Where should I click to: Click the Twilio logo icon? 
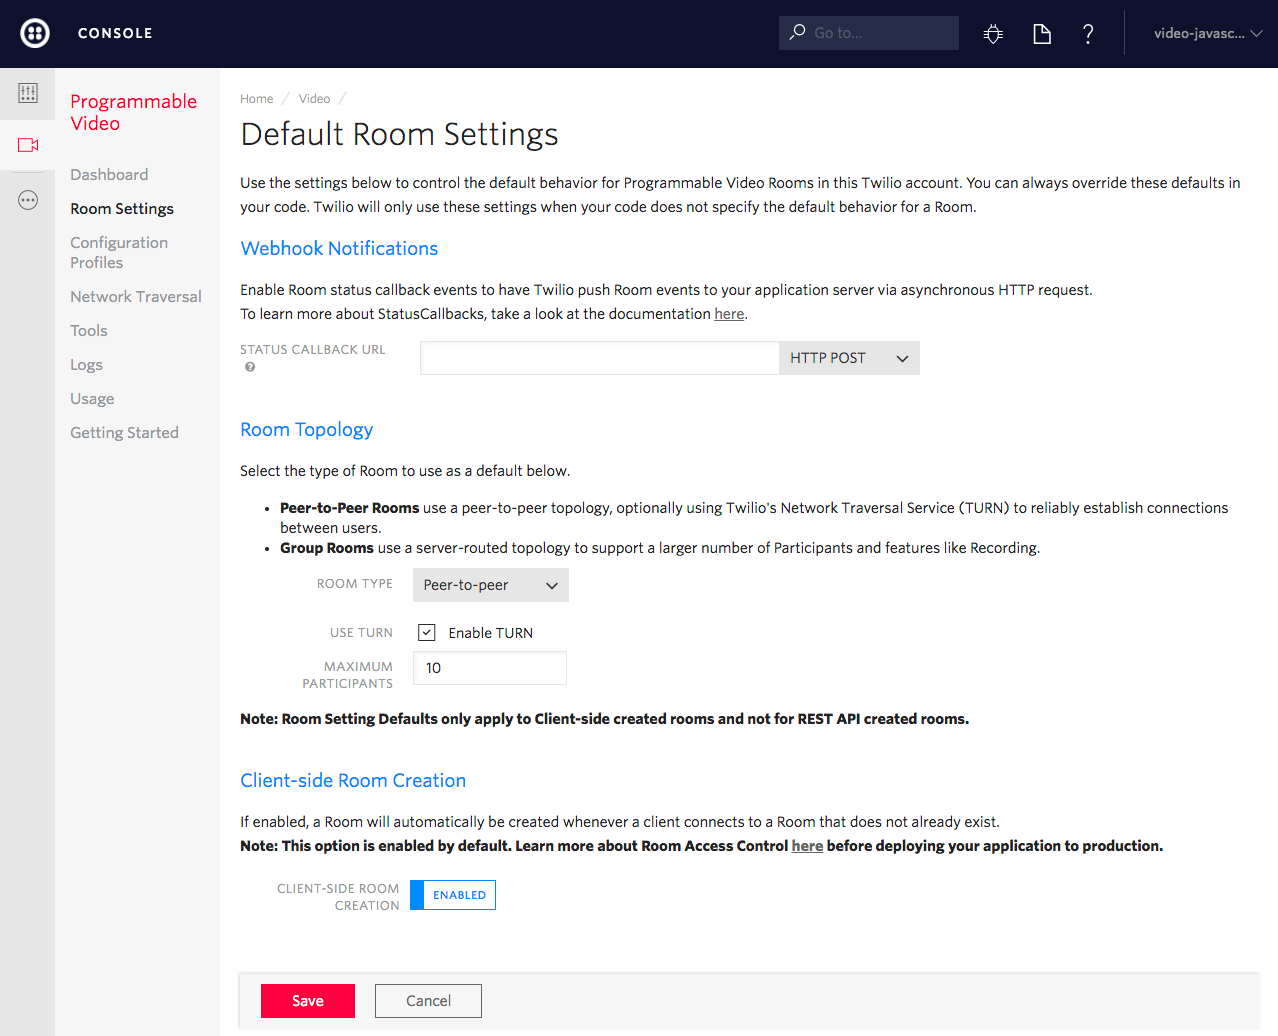35,33
